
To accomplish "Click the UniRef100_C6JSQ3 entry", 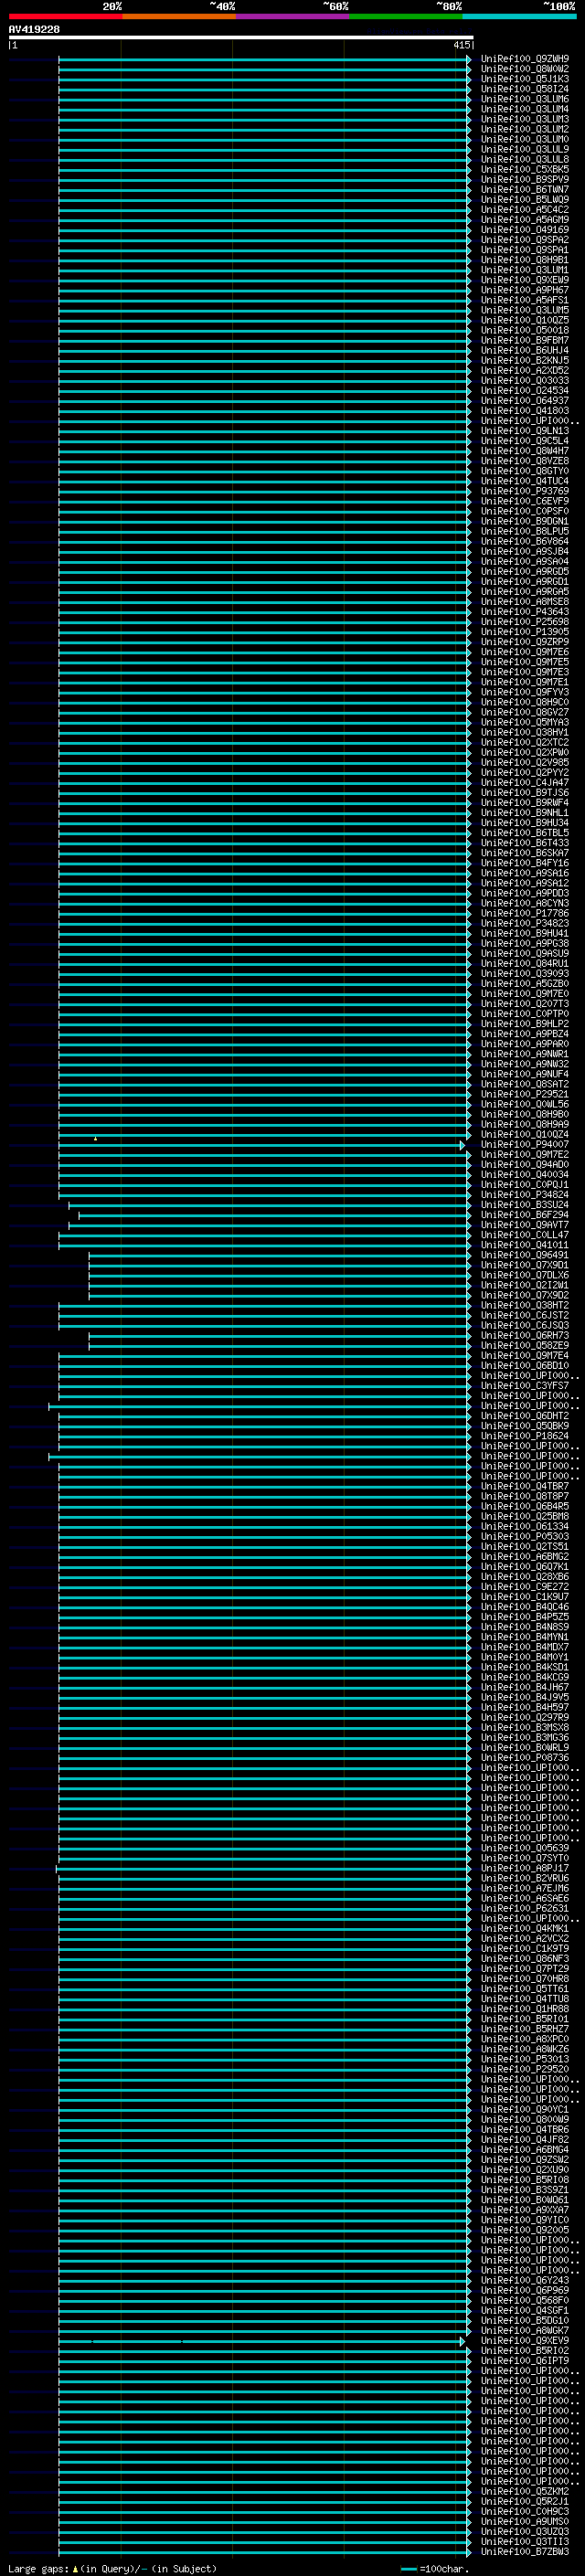I will (x=525, y=1326).
